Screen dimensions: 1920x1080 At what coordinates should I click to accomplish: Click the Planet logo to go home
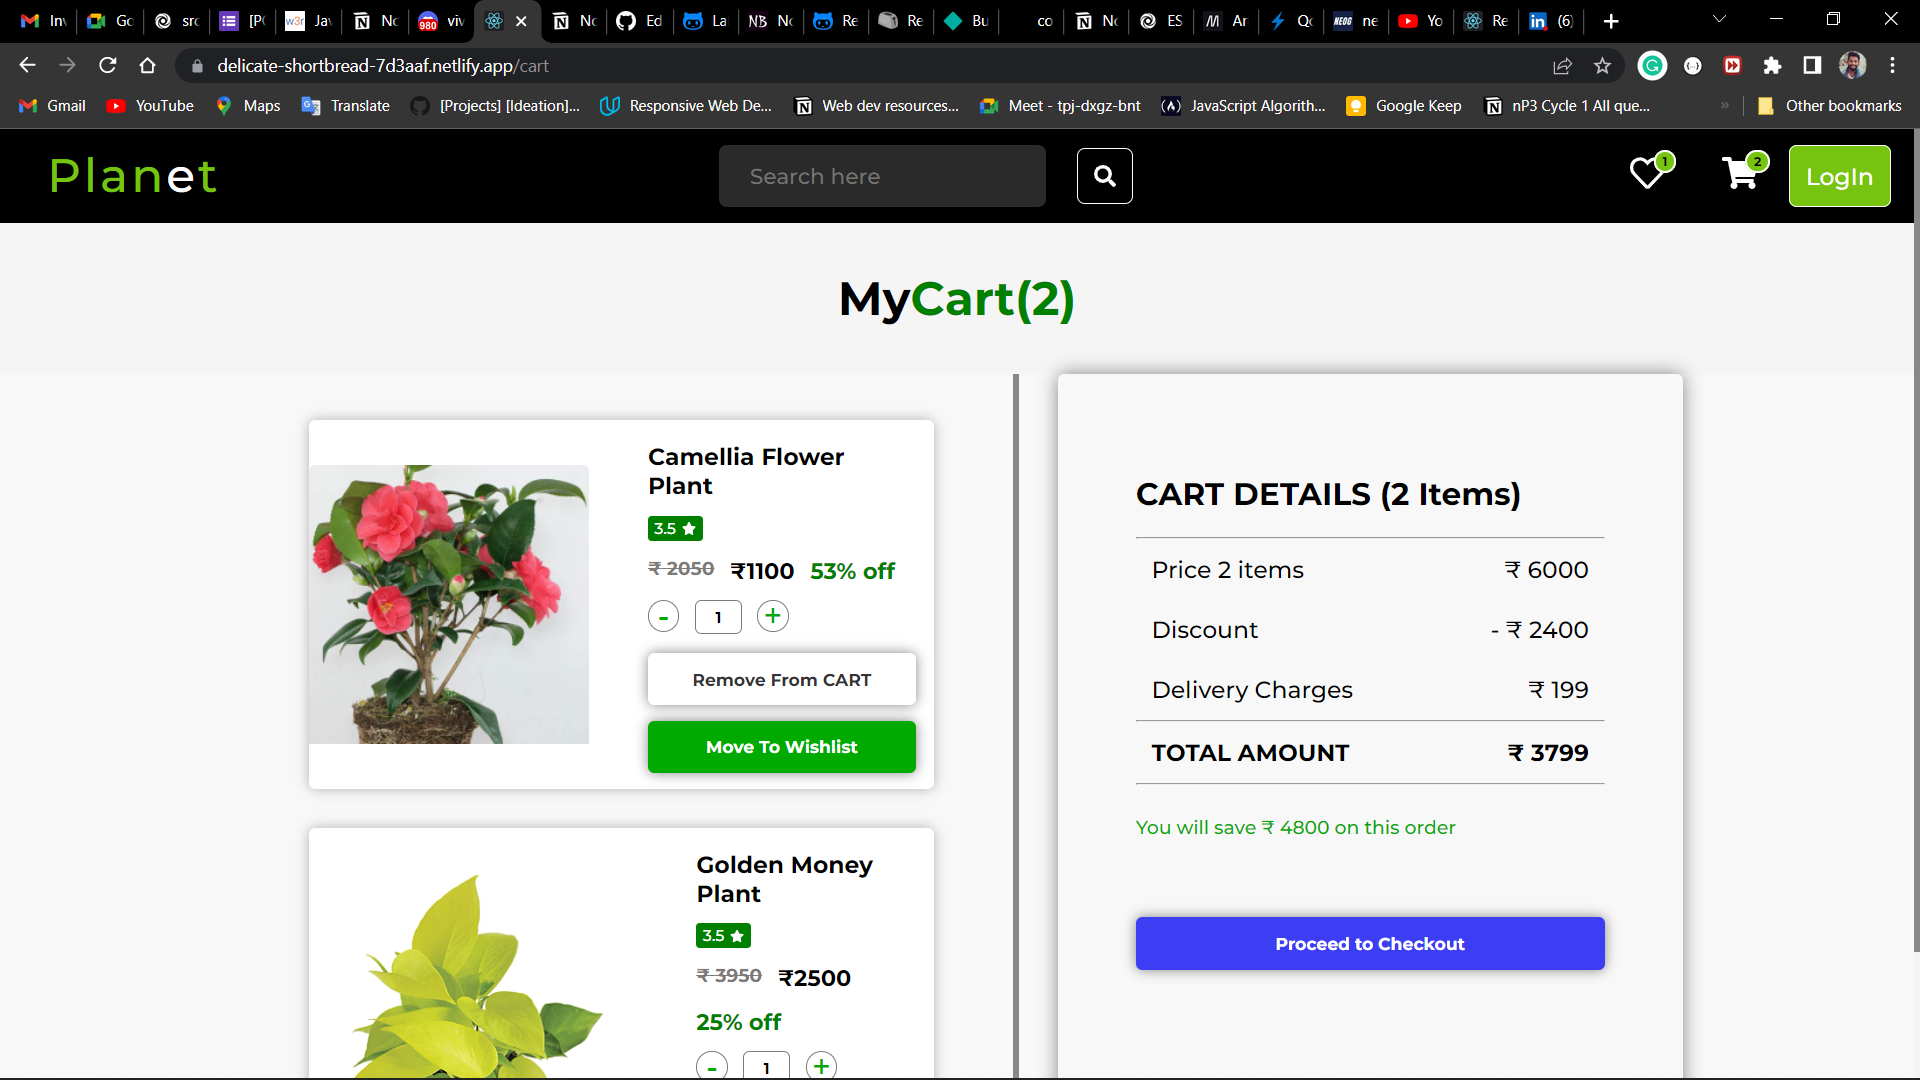coord(133,175)
